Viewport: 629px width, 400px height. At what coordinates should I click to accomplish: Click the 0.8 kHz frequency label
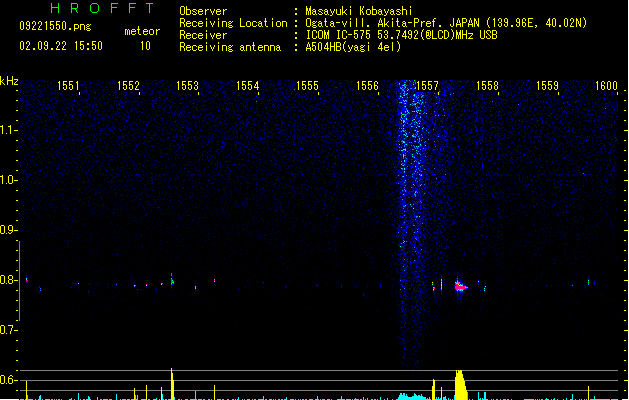tap(8, 280)
